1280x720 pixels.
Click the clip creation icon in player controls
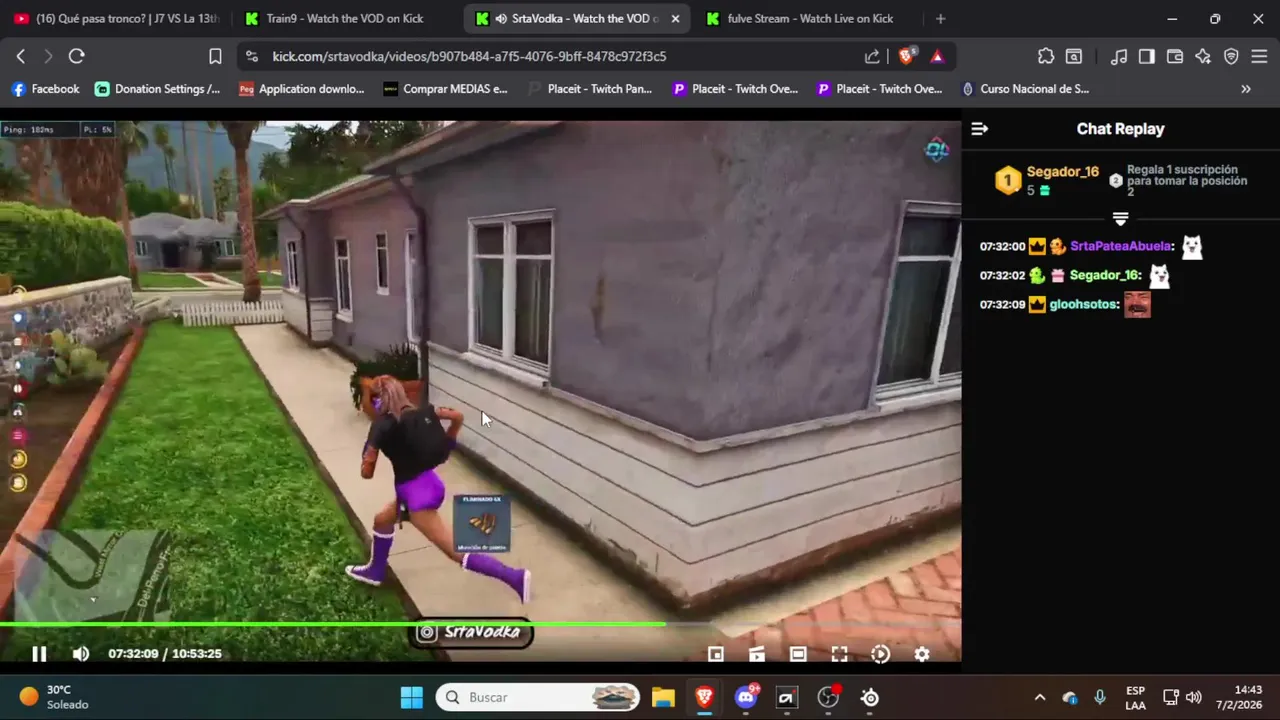coord(757,654)
